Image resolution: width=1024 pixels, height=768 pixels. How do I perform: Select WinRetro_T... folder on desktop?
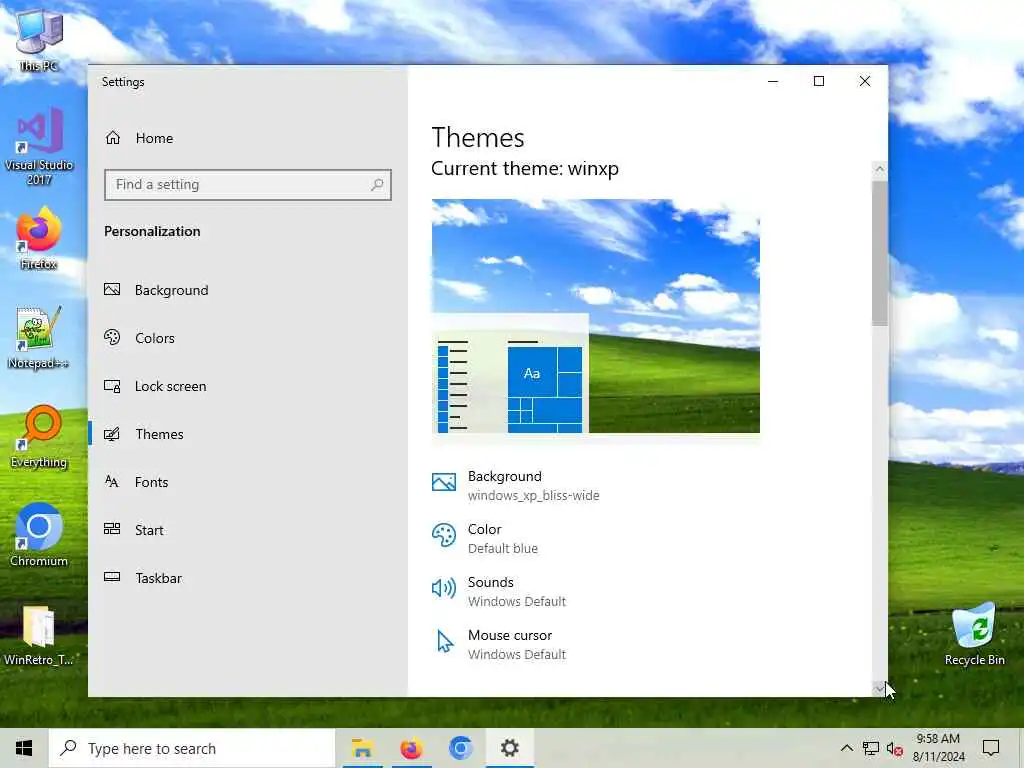[x=39, y=635]
